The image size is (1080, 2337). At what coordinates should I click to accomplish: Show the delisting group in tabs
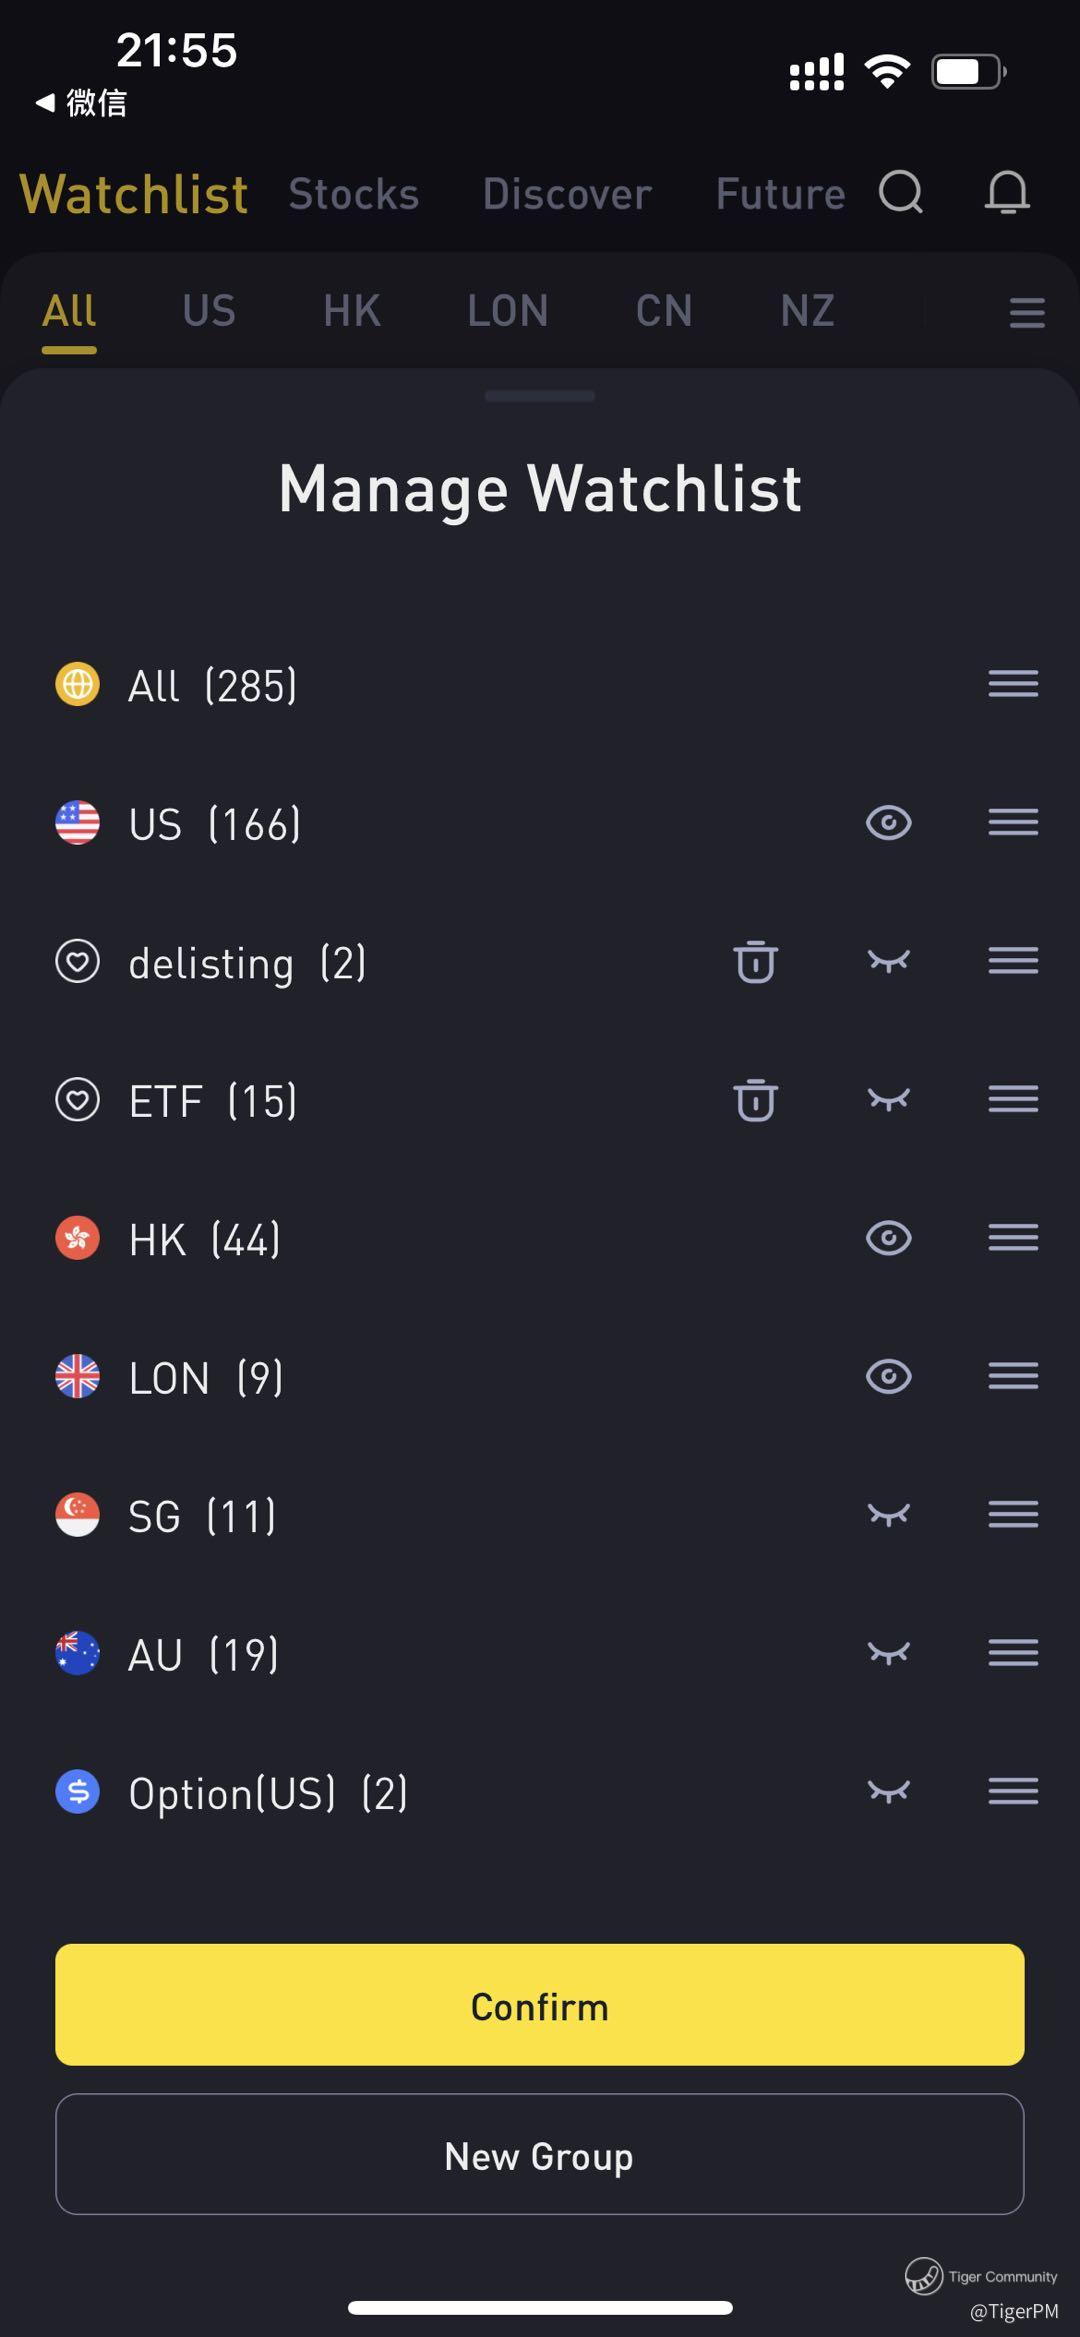[888, 962]
